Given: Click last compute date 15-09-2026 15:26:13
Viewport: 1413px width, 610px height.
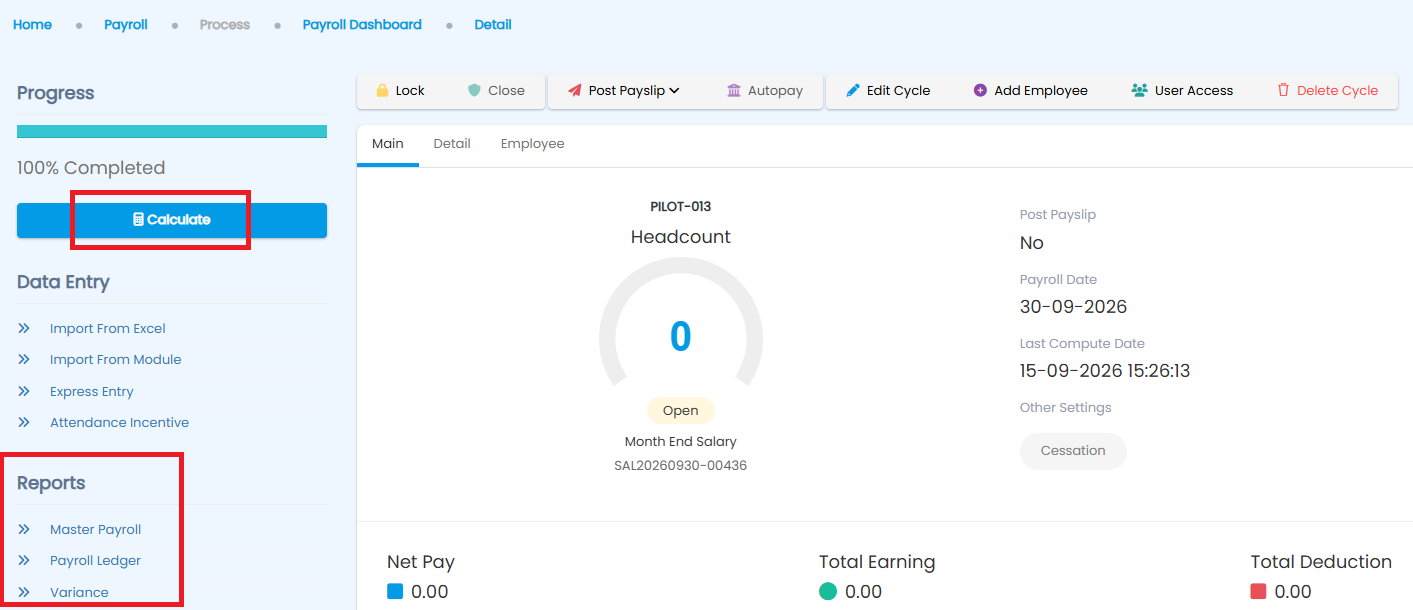Looking at the screenshot, I should click(x=1105, y=371).
